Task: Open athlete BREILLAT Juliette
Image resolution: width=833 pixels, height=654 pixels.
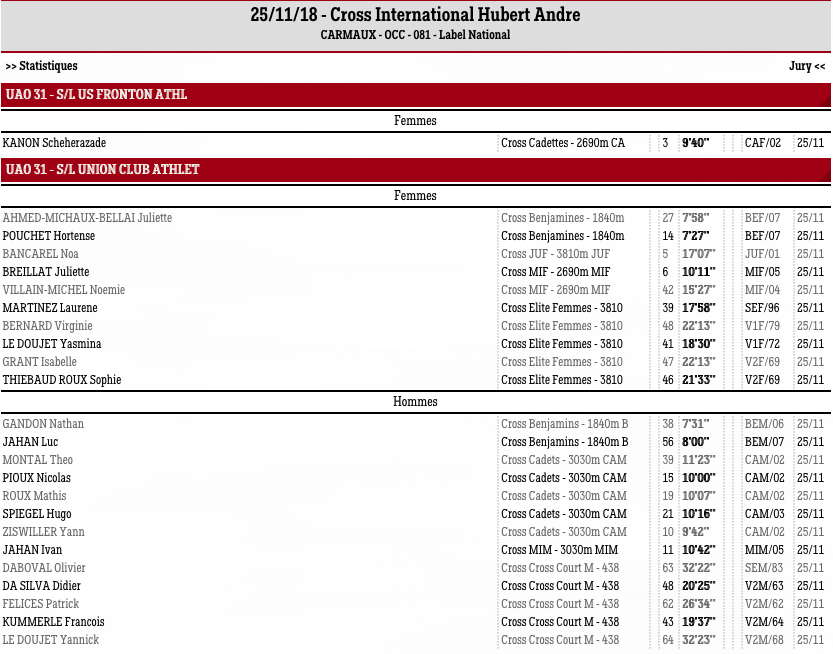Action: click(46, 272)
